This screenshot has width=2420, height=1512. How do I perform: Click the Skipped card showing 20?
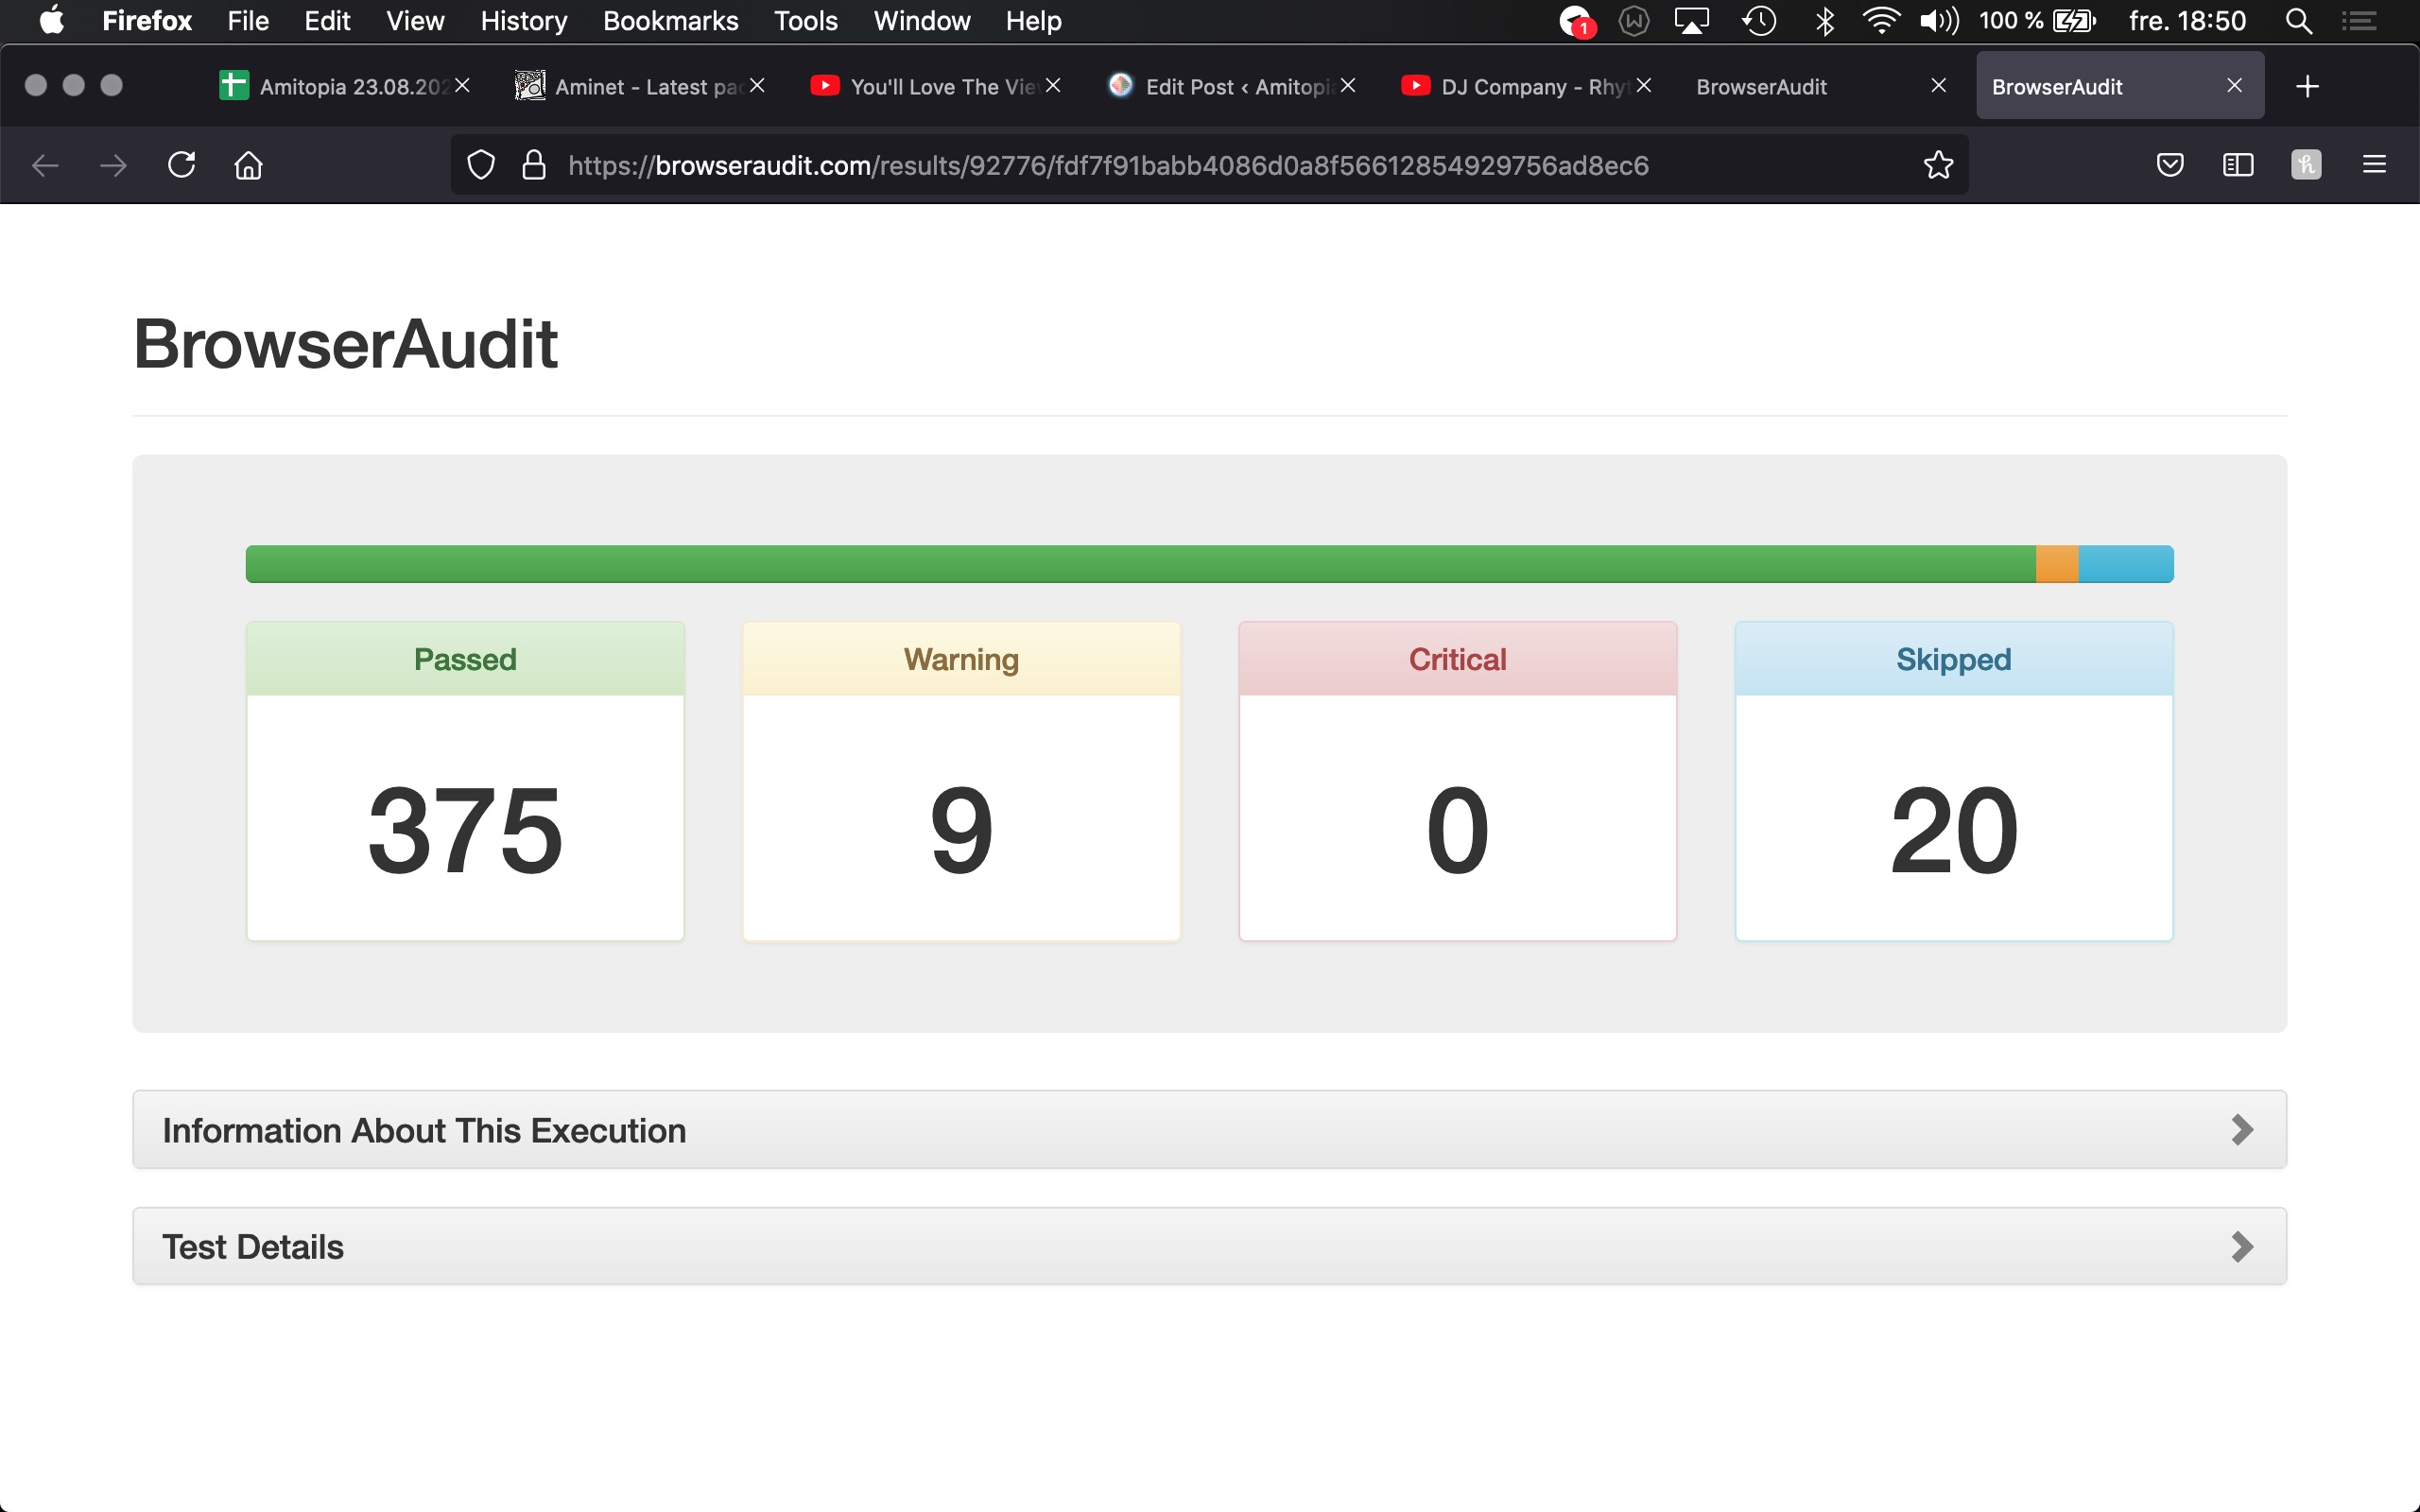[x=1954, y=781]
